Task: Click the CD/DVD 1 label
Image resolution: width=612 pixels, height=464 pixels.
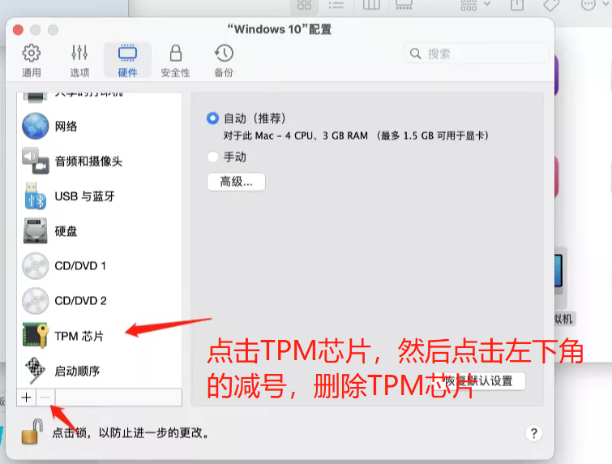Action: click(x=80, y=266)
